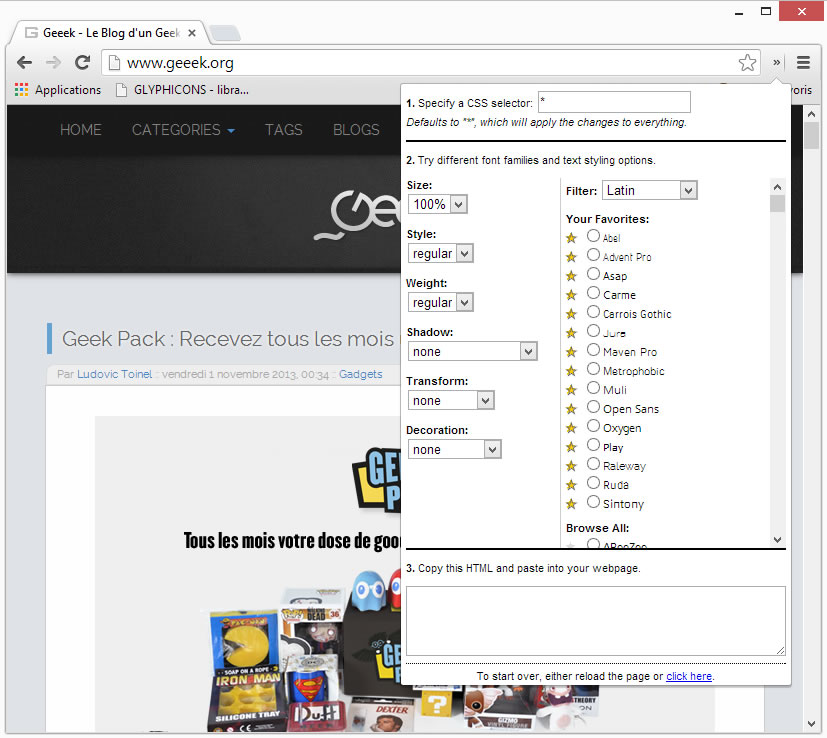Image resolution: width=827 pixels, height=738 pixels.
Task: Open the Shadow dropdown
Action: coord(473,351)
